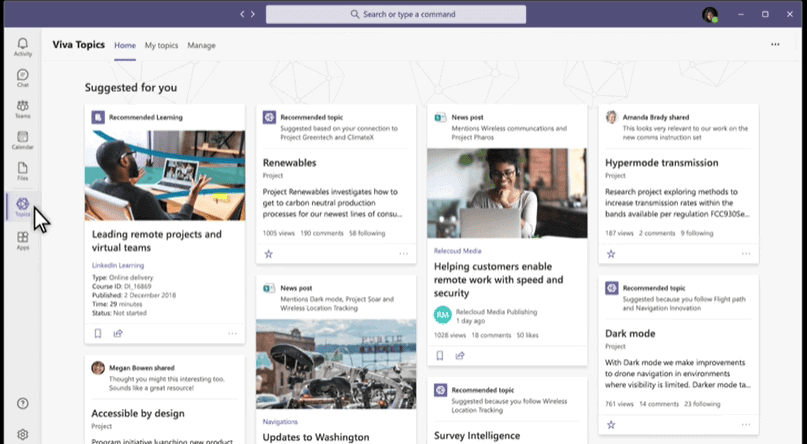Viewport: 807px width, 444px height.
Task: Open Settings gear in the sidebar
Action: 22,434
